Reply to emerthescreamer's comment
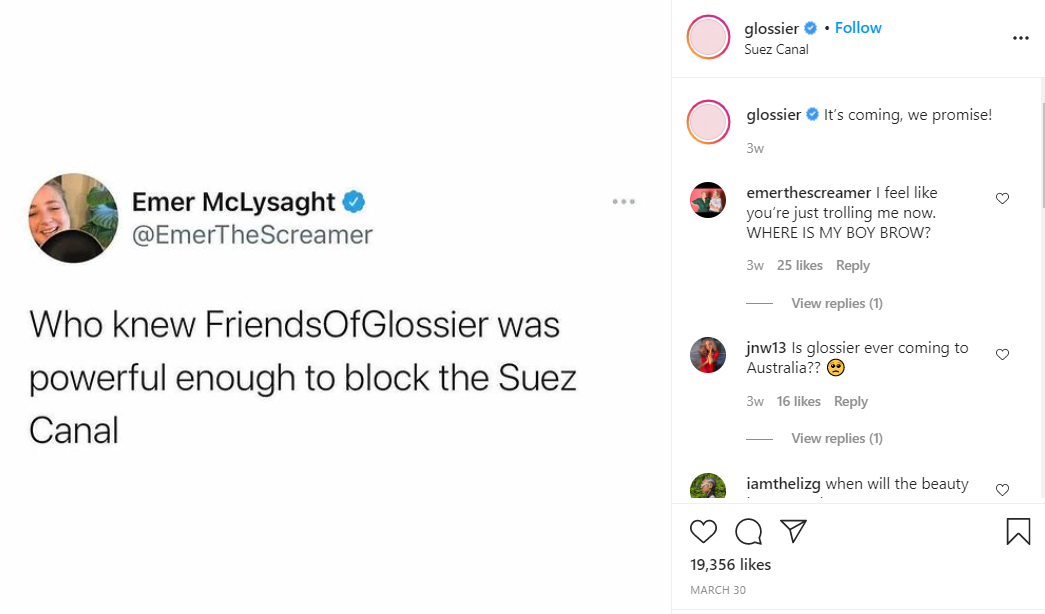Screen dimensions: 1045x614 (x=853, y=265)
